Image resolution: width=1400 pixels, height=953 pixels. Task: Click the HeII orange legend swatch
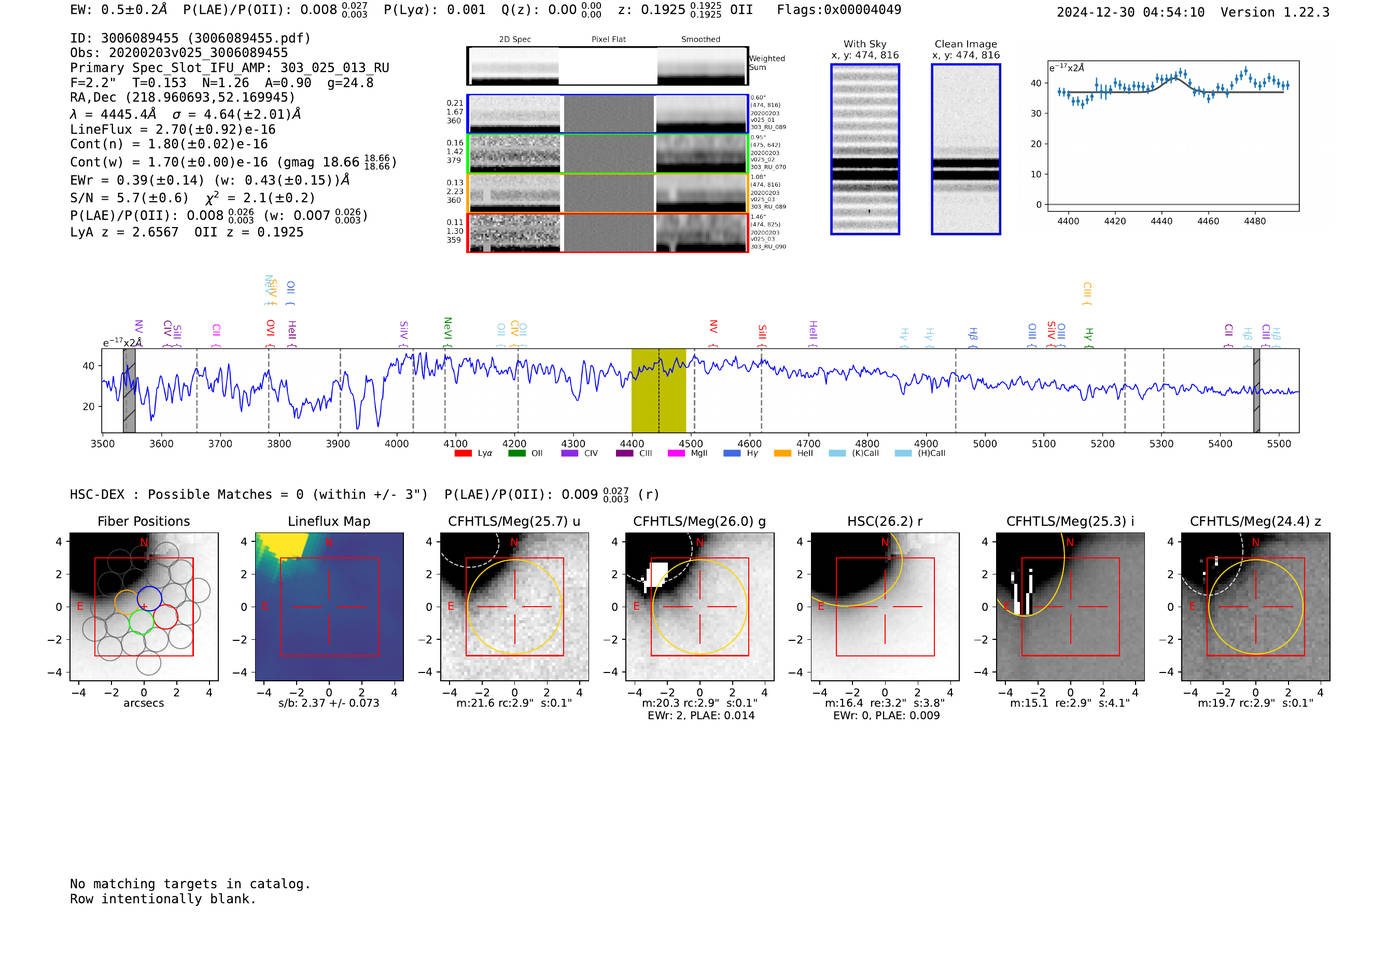pyautogui.click(x=783, y=453)
